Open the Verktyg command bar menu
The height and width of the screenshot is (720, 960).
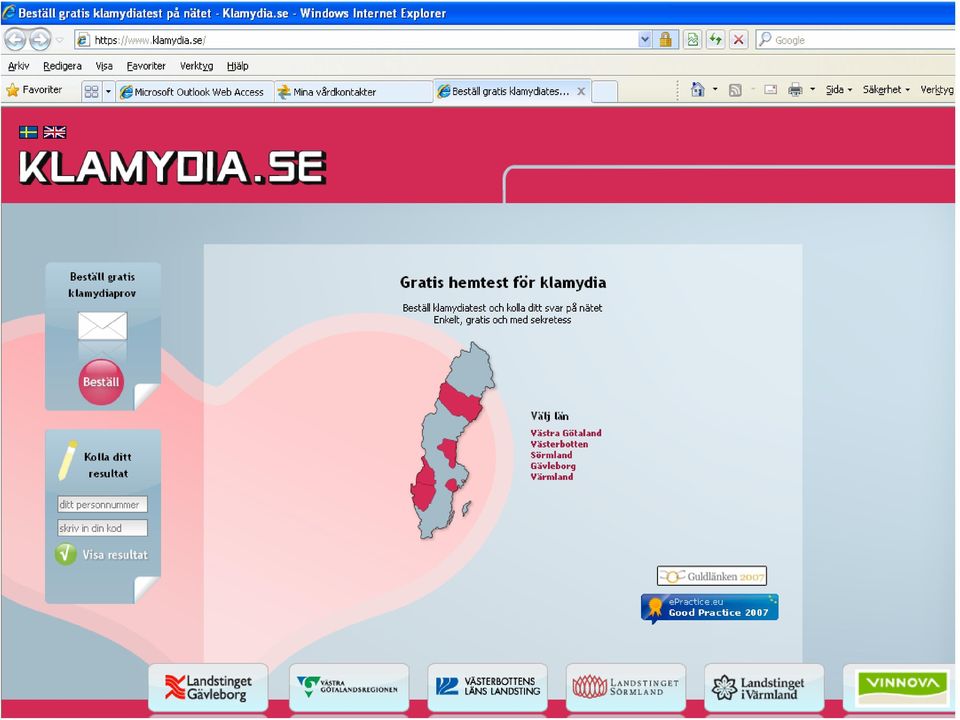tap(937, 89)
